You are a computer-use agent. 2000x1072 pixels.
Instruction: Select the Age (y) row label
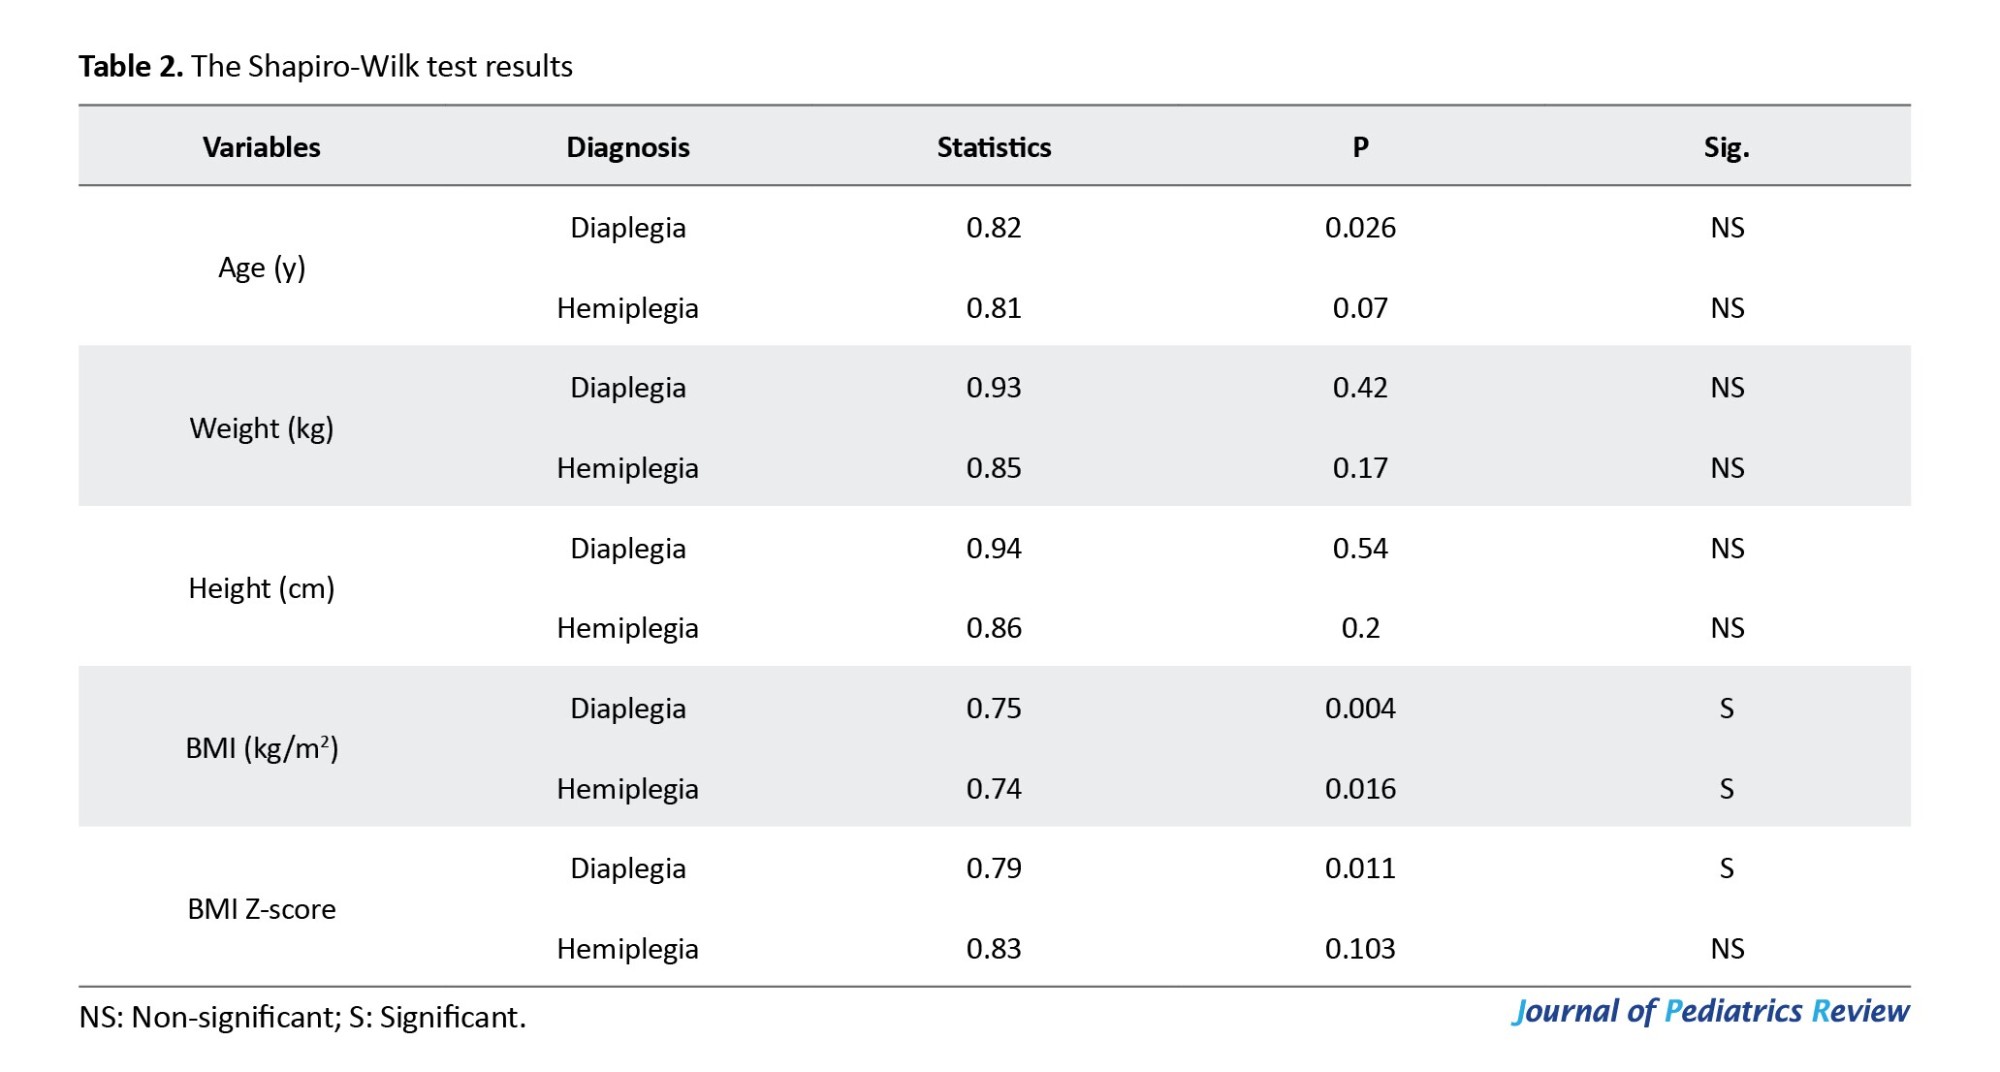[x=261, y=268]
